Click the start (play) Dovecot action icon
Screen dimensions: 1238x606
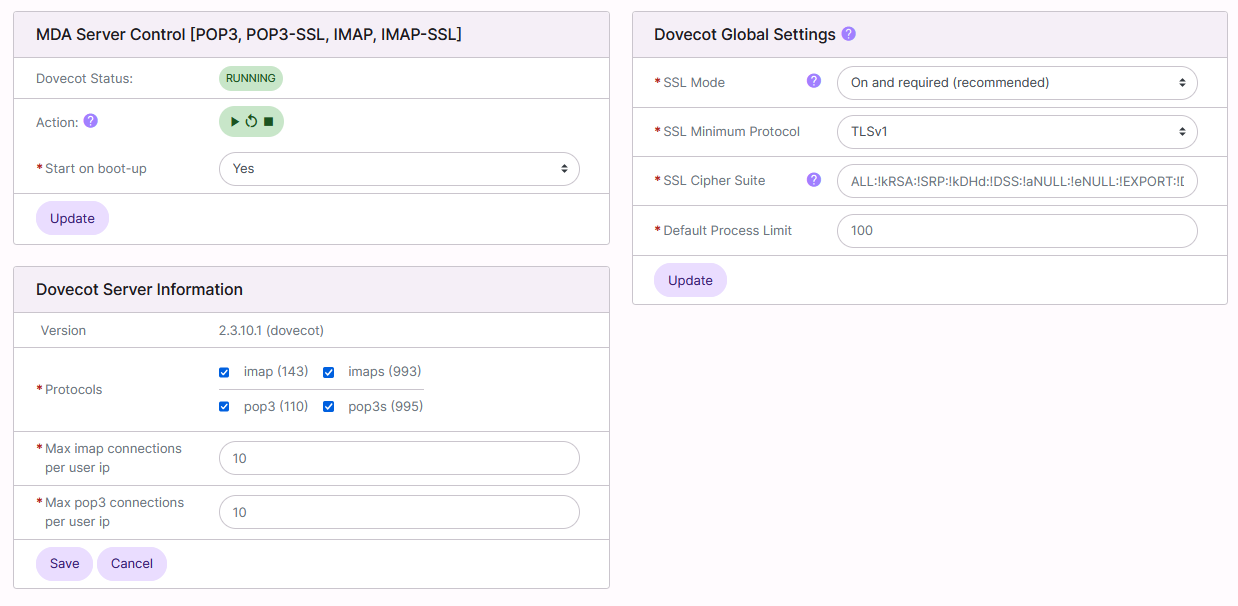(235, 122)
